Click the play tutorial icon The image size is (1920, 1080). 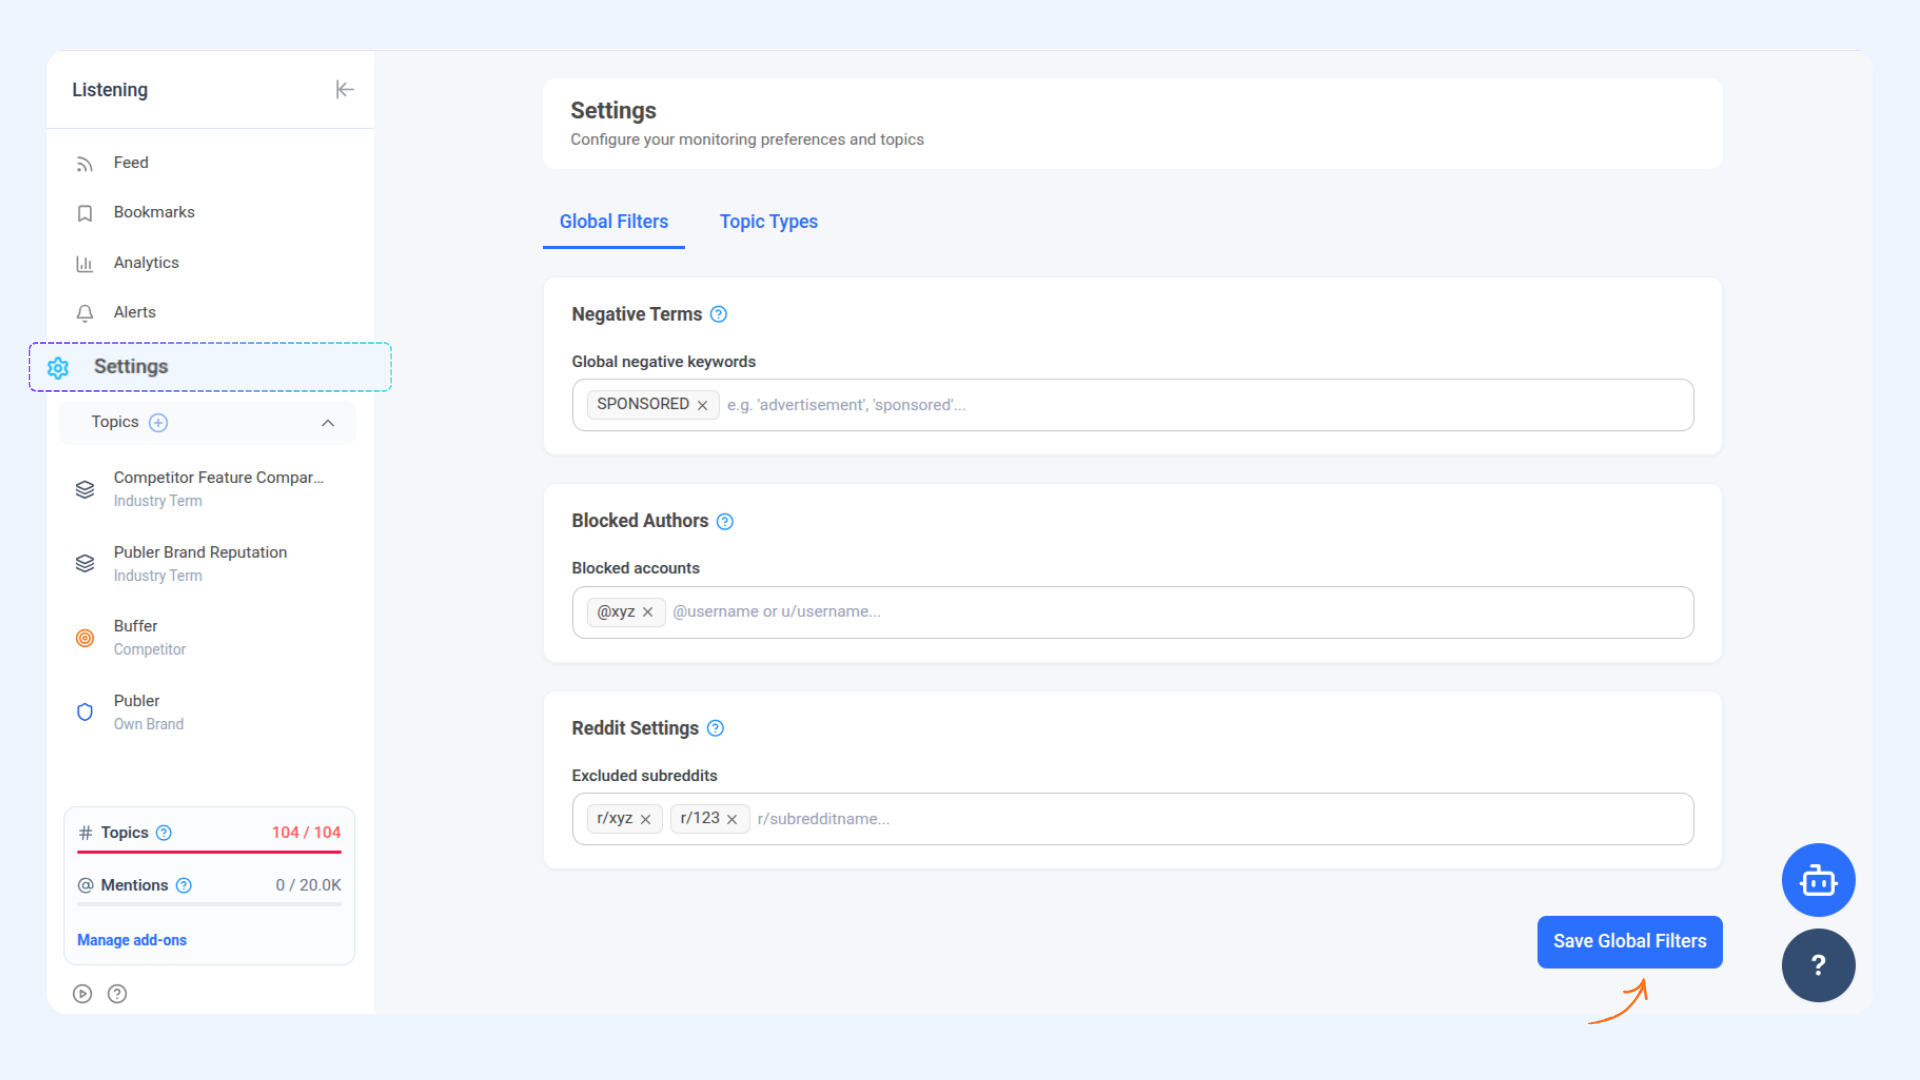(x=82, y=994)
